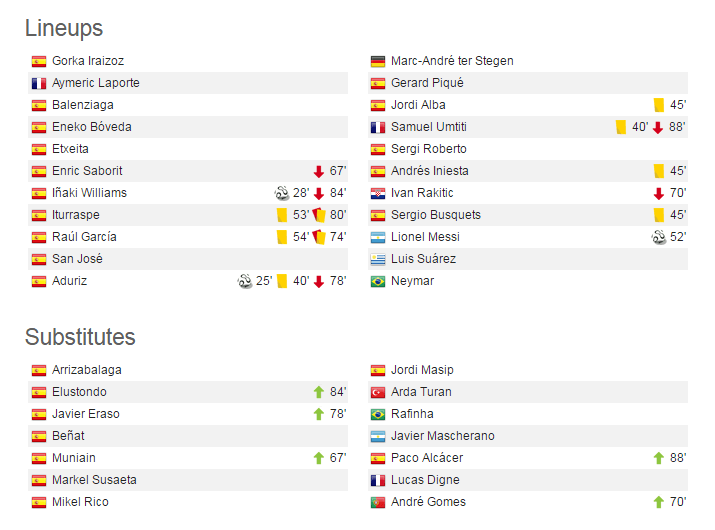Click the Substitutes section heading
This screenshot has width=715, height=530.
click(x=80, y=337)
